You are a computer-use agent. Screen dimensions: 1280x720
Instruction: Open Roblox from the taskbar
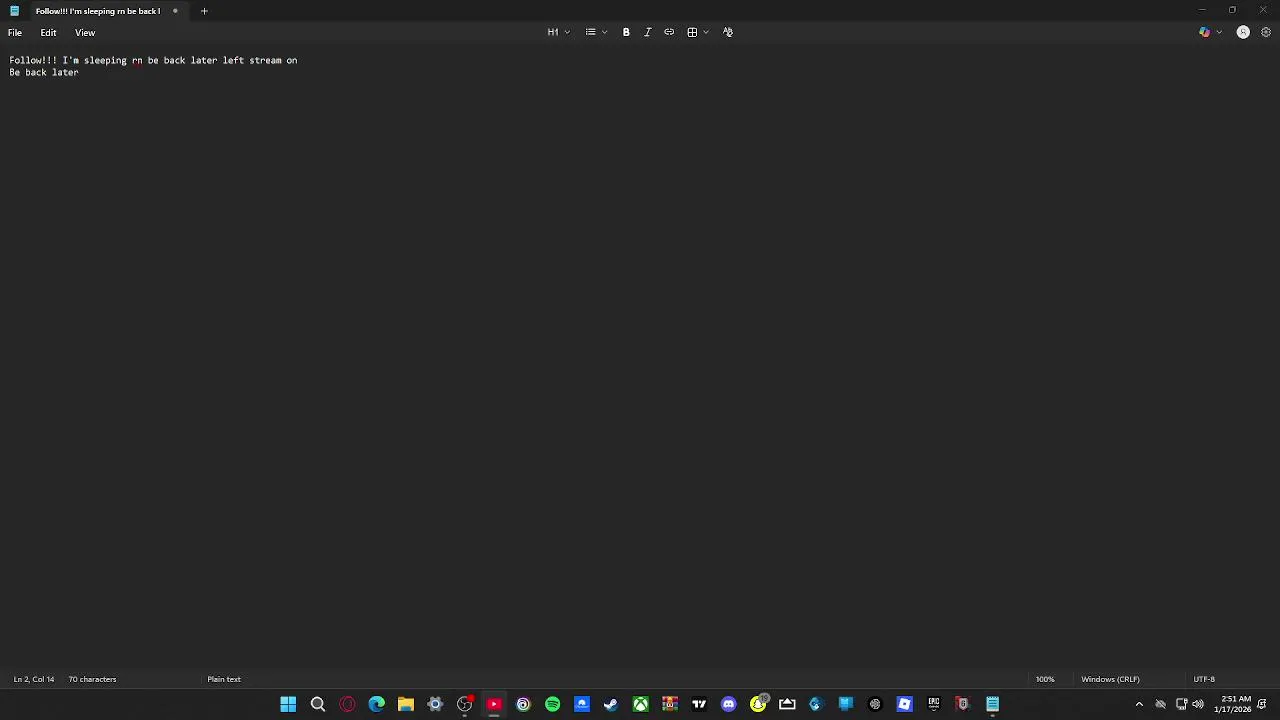click(904, 705)
